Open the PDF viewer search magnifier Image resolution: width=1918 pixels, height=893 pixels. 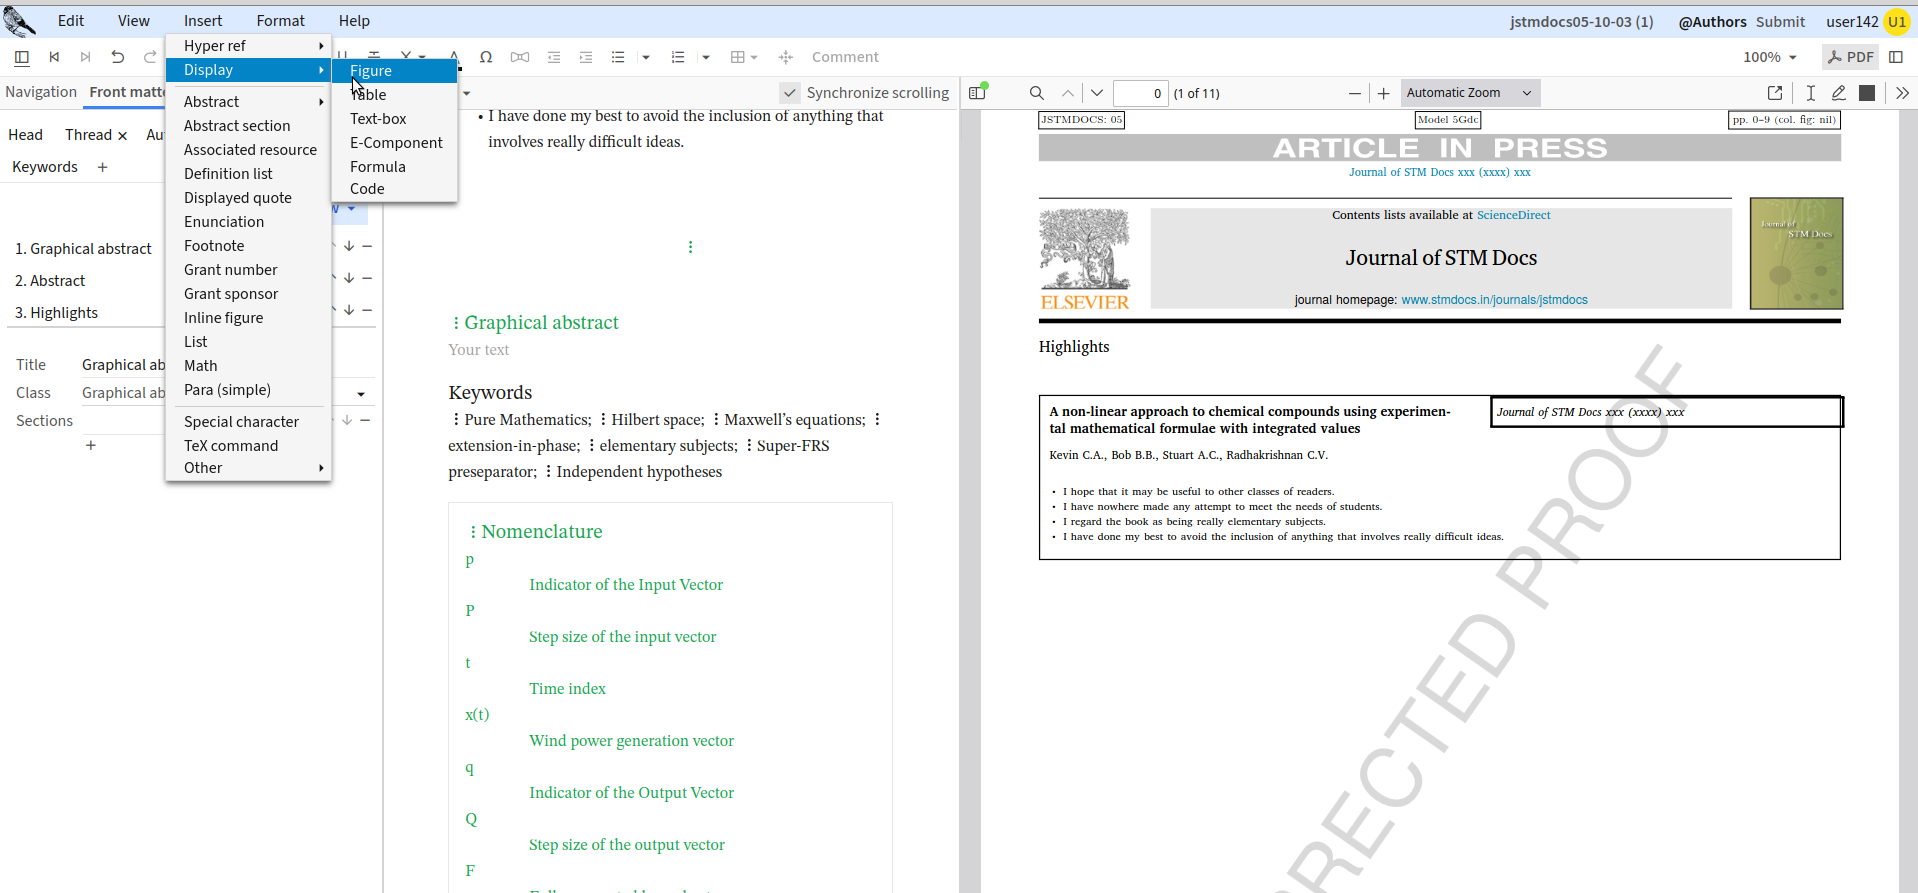1037,93
